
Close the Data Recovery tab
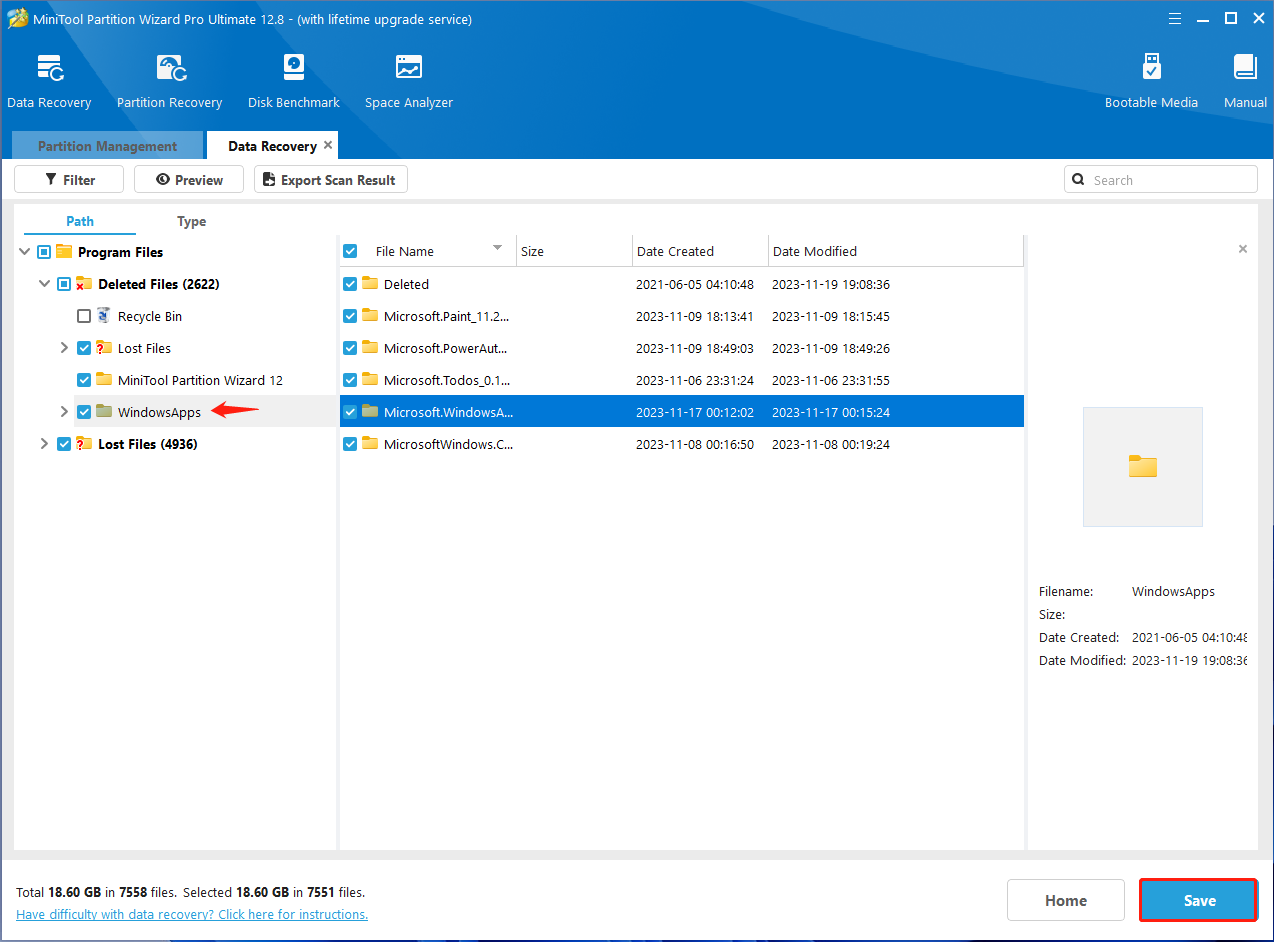click(x=328, y=145)
